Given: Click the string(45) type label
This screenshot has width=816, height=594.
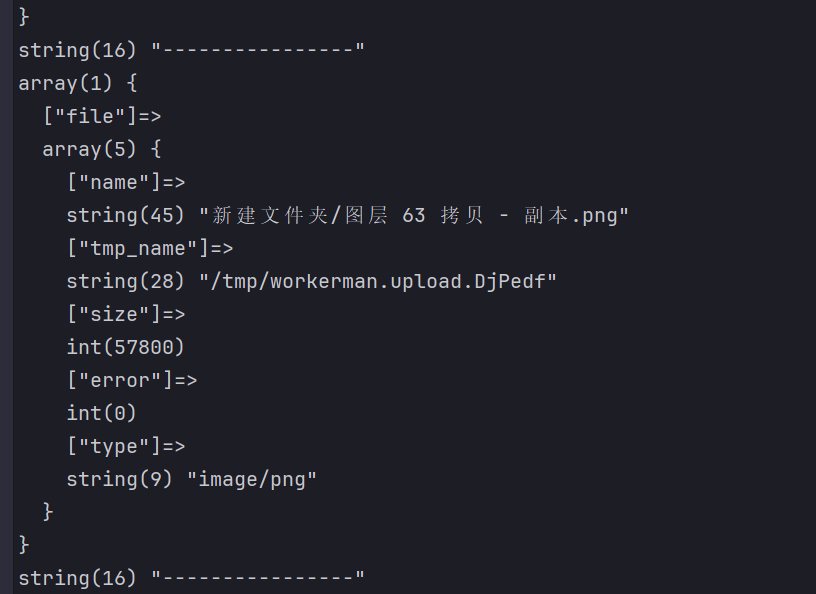Looking at the screenshot, I should (125, 215).
